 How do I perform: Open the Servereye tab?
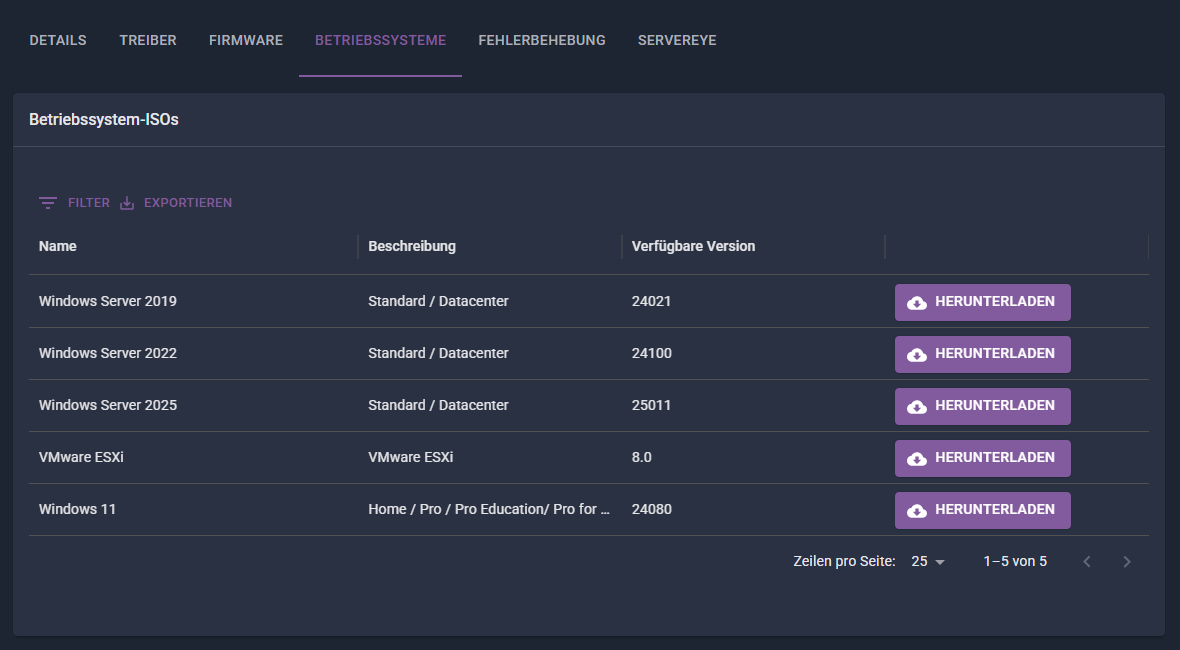677,41
